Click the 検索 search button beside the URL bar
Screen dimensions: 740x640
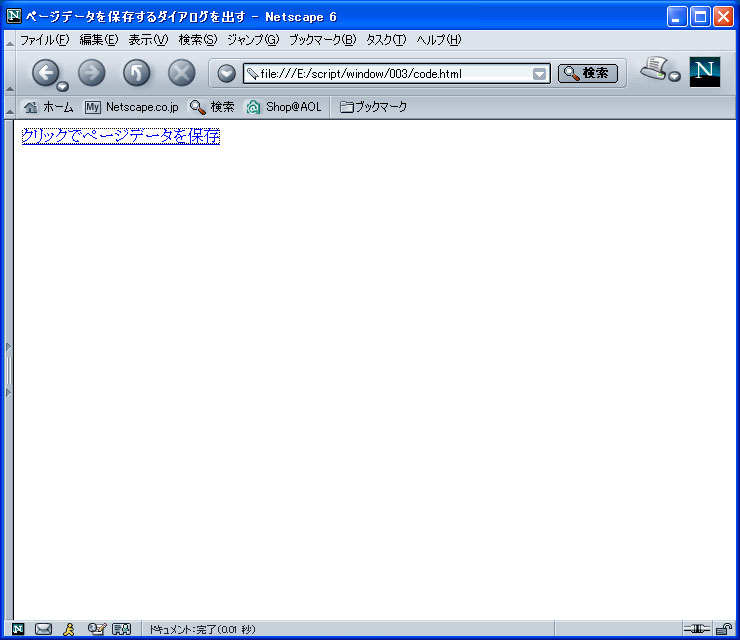tap(588, 73)
